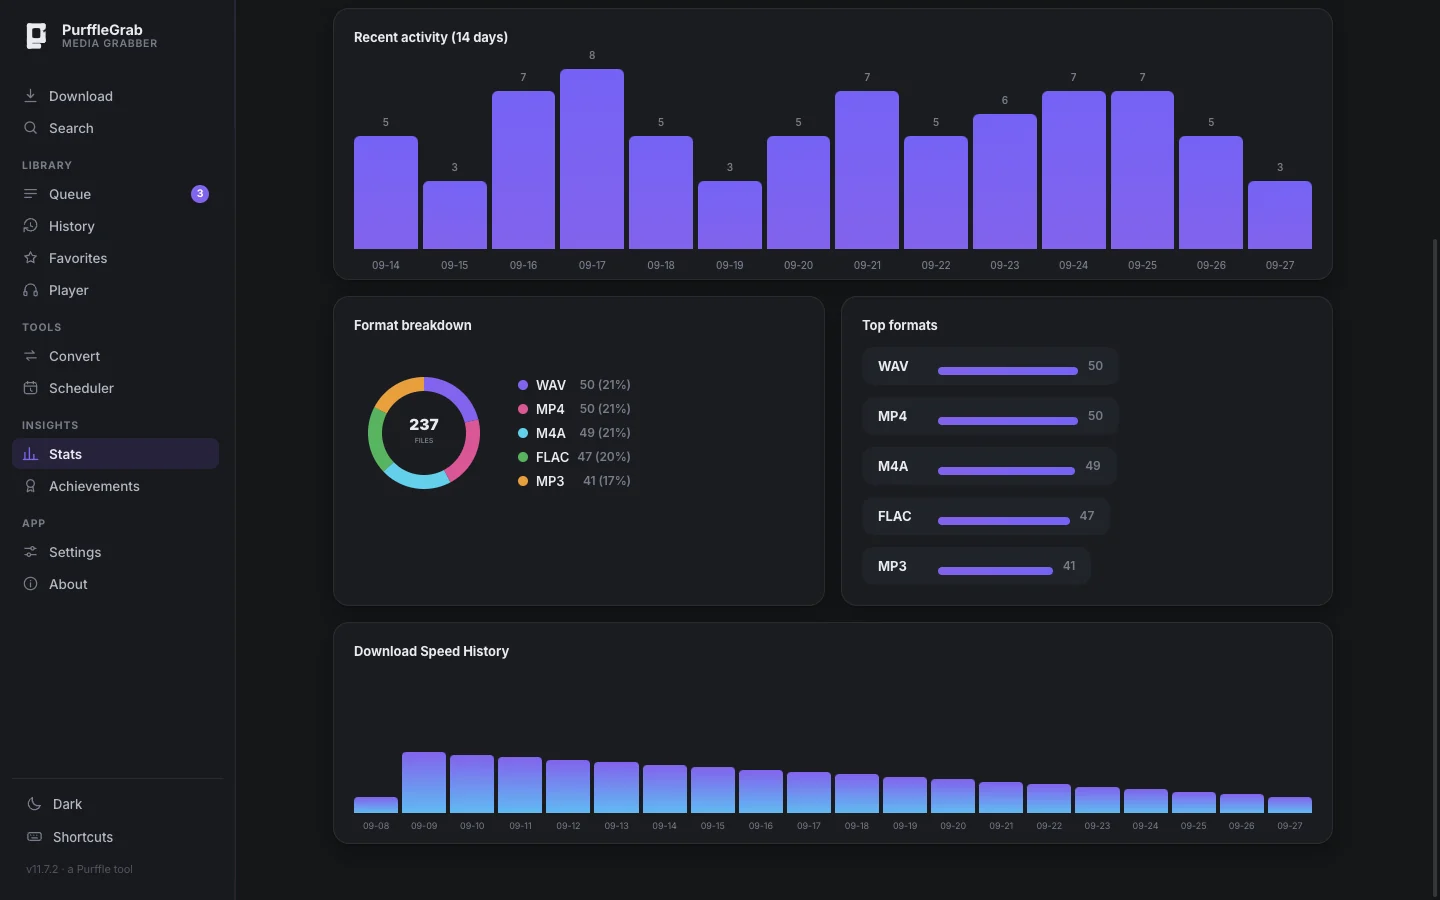Click the MP3 progress bar in Top formats
Viewport: 1440px width, 900px height.
click(995, 571)
